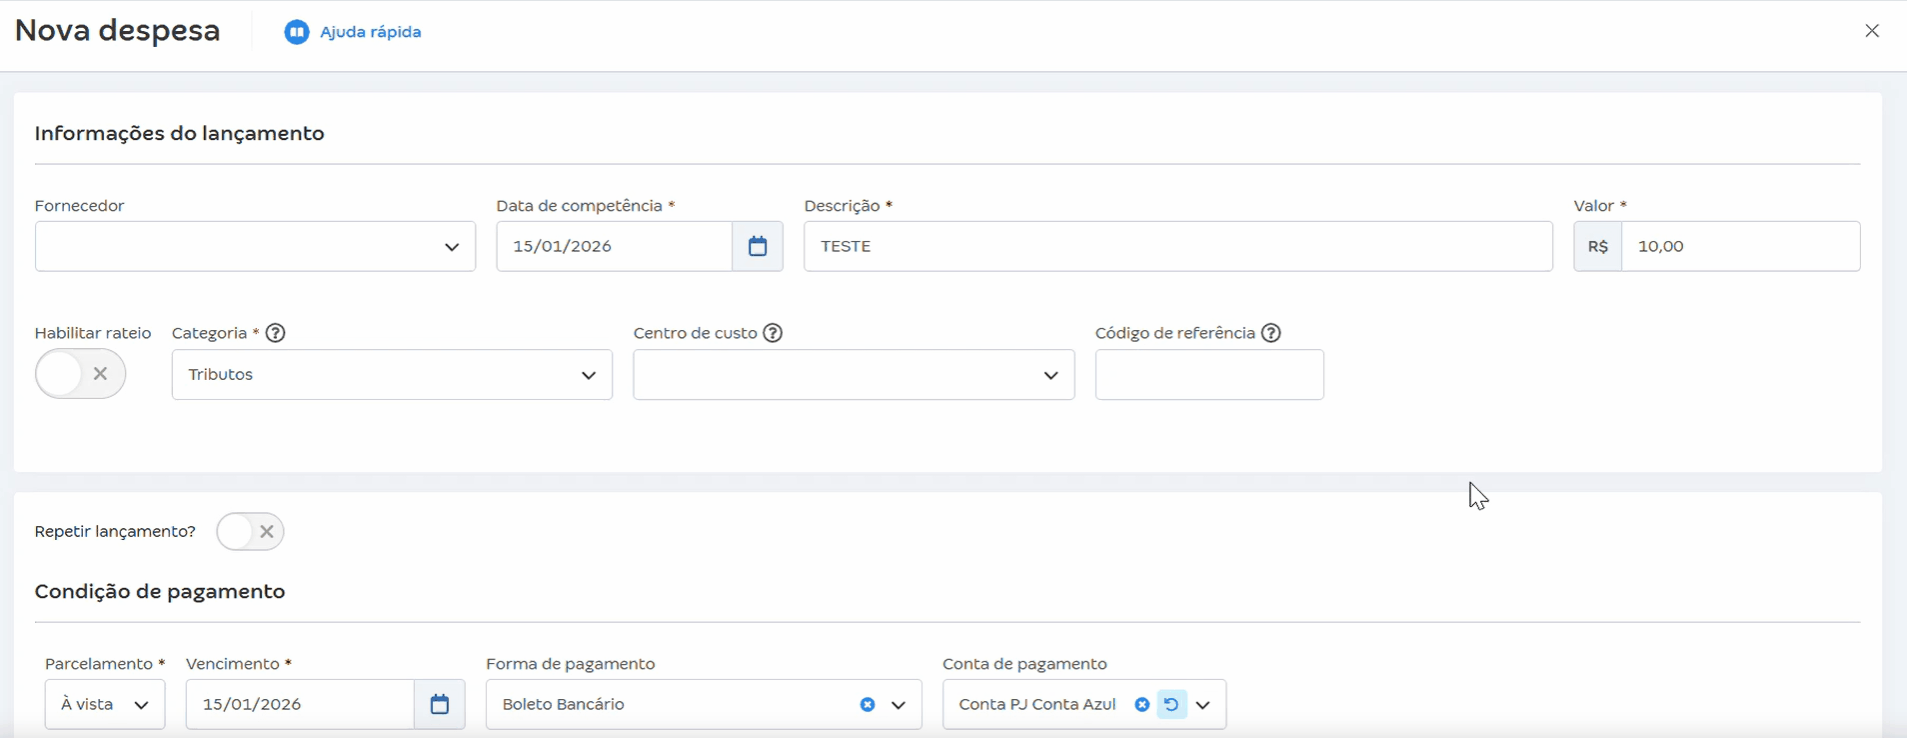Image resolution: width=1907 pixels, height=738 pixels.
Task: Open the Ajuda rápida book icon
Action: tap(296, 32)
